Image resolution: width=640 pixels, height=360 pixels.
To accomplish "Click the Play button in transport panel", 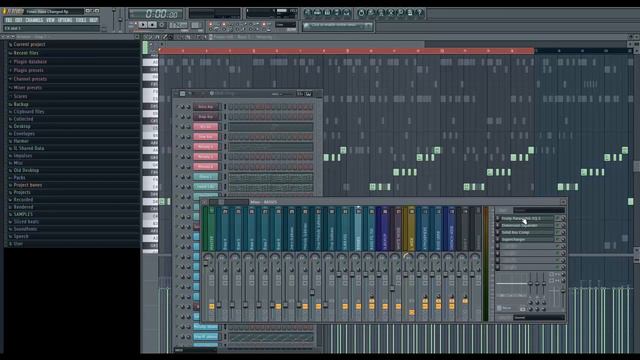I will [x=143, y=25].
